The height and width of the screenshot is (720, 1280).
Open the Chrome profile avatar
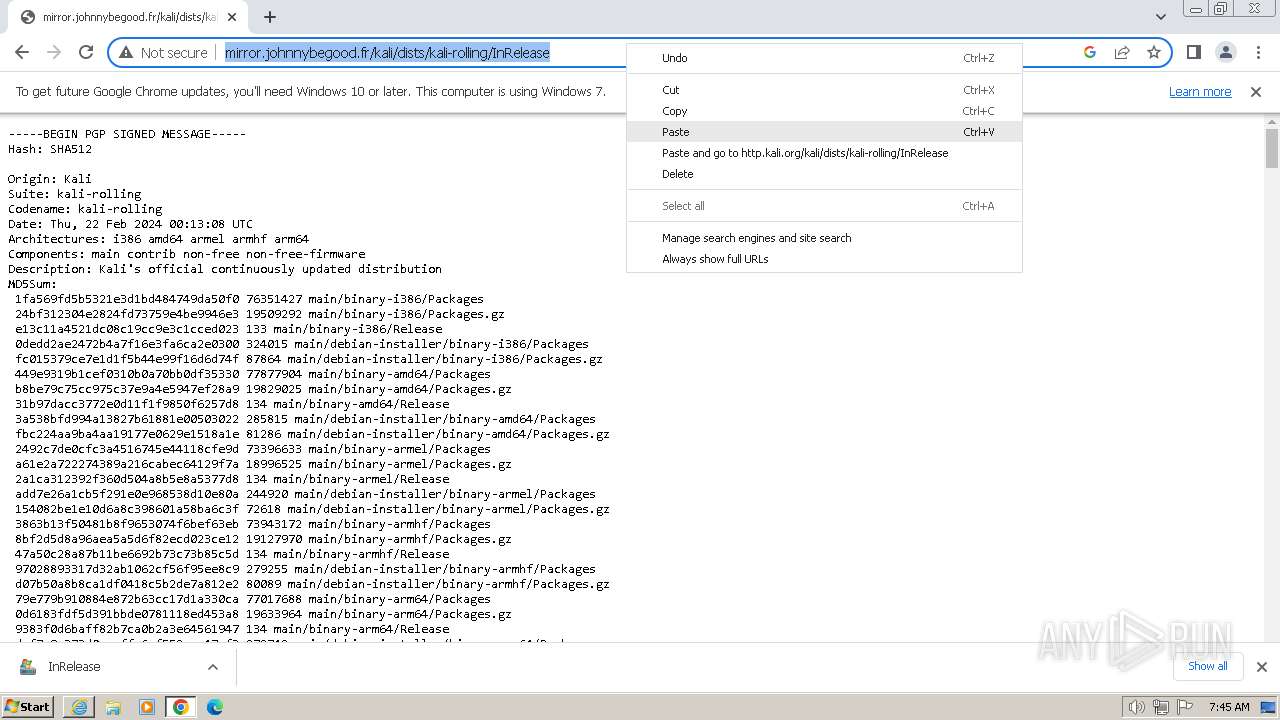(1225, 52)
